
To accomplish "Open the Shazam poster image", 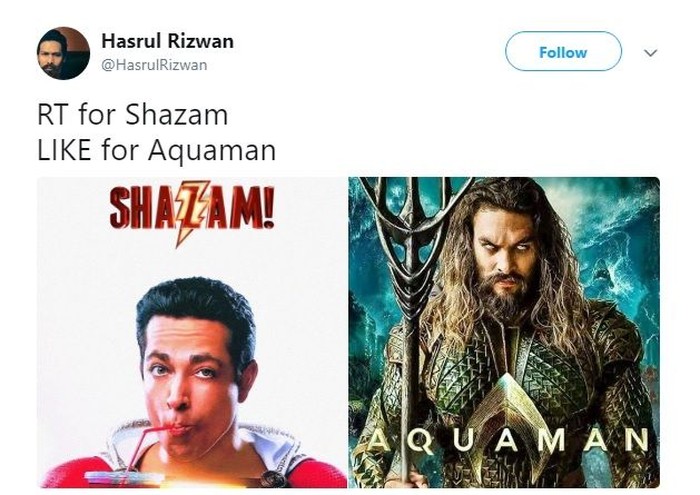I will [192, 333].
